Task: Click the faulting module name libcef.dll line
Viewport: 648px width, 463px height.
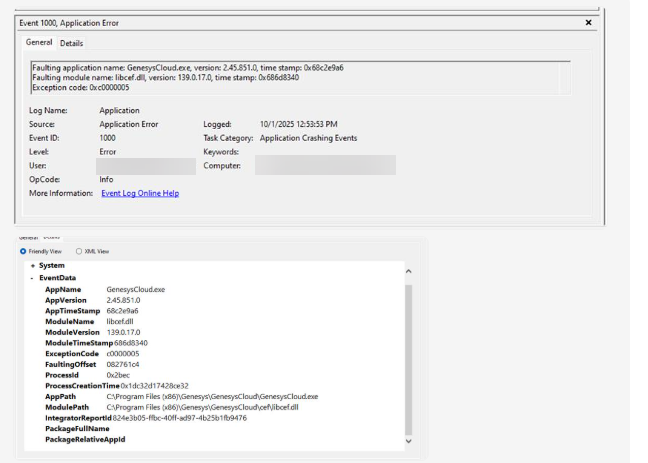Action: (x=166, y=78)
